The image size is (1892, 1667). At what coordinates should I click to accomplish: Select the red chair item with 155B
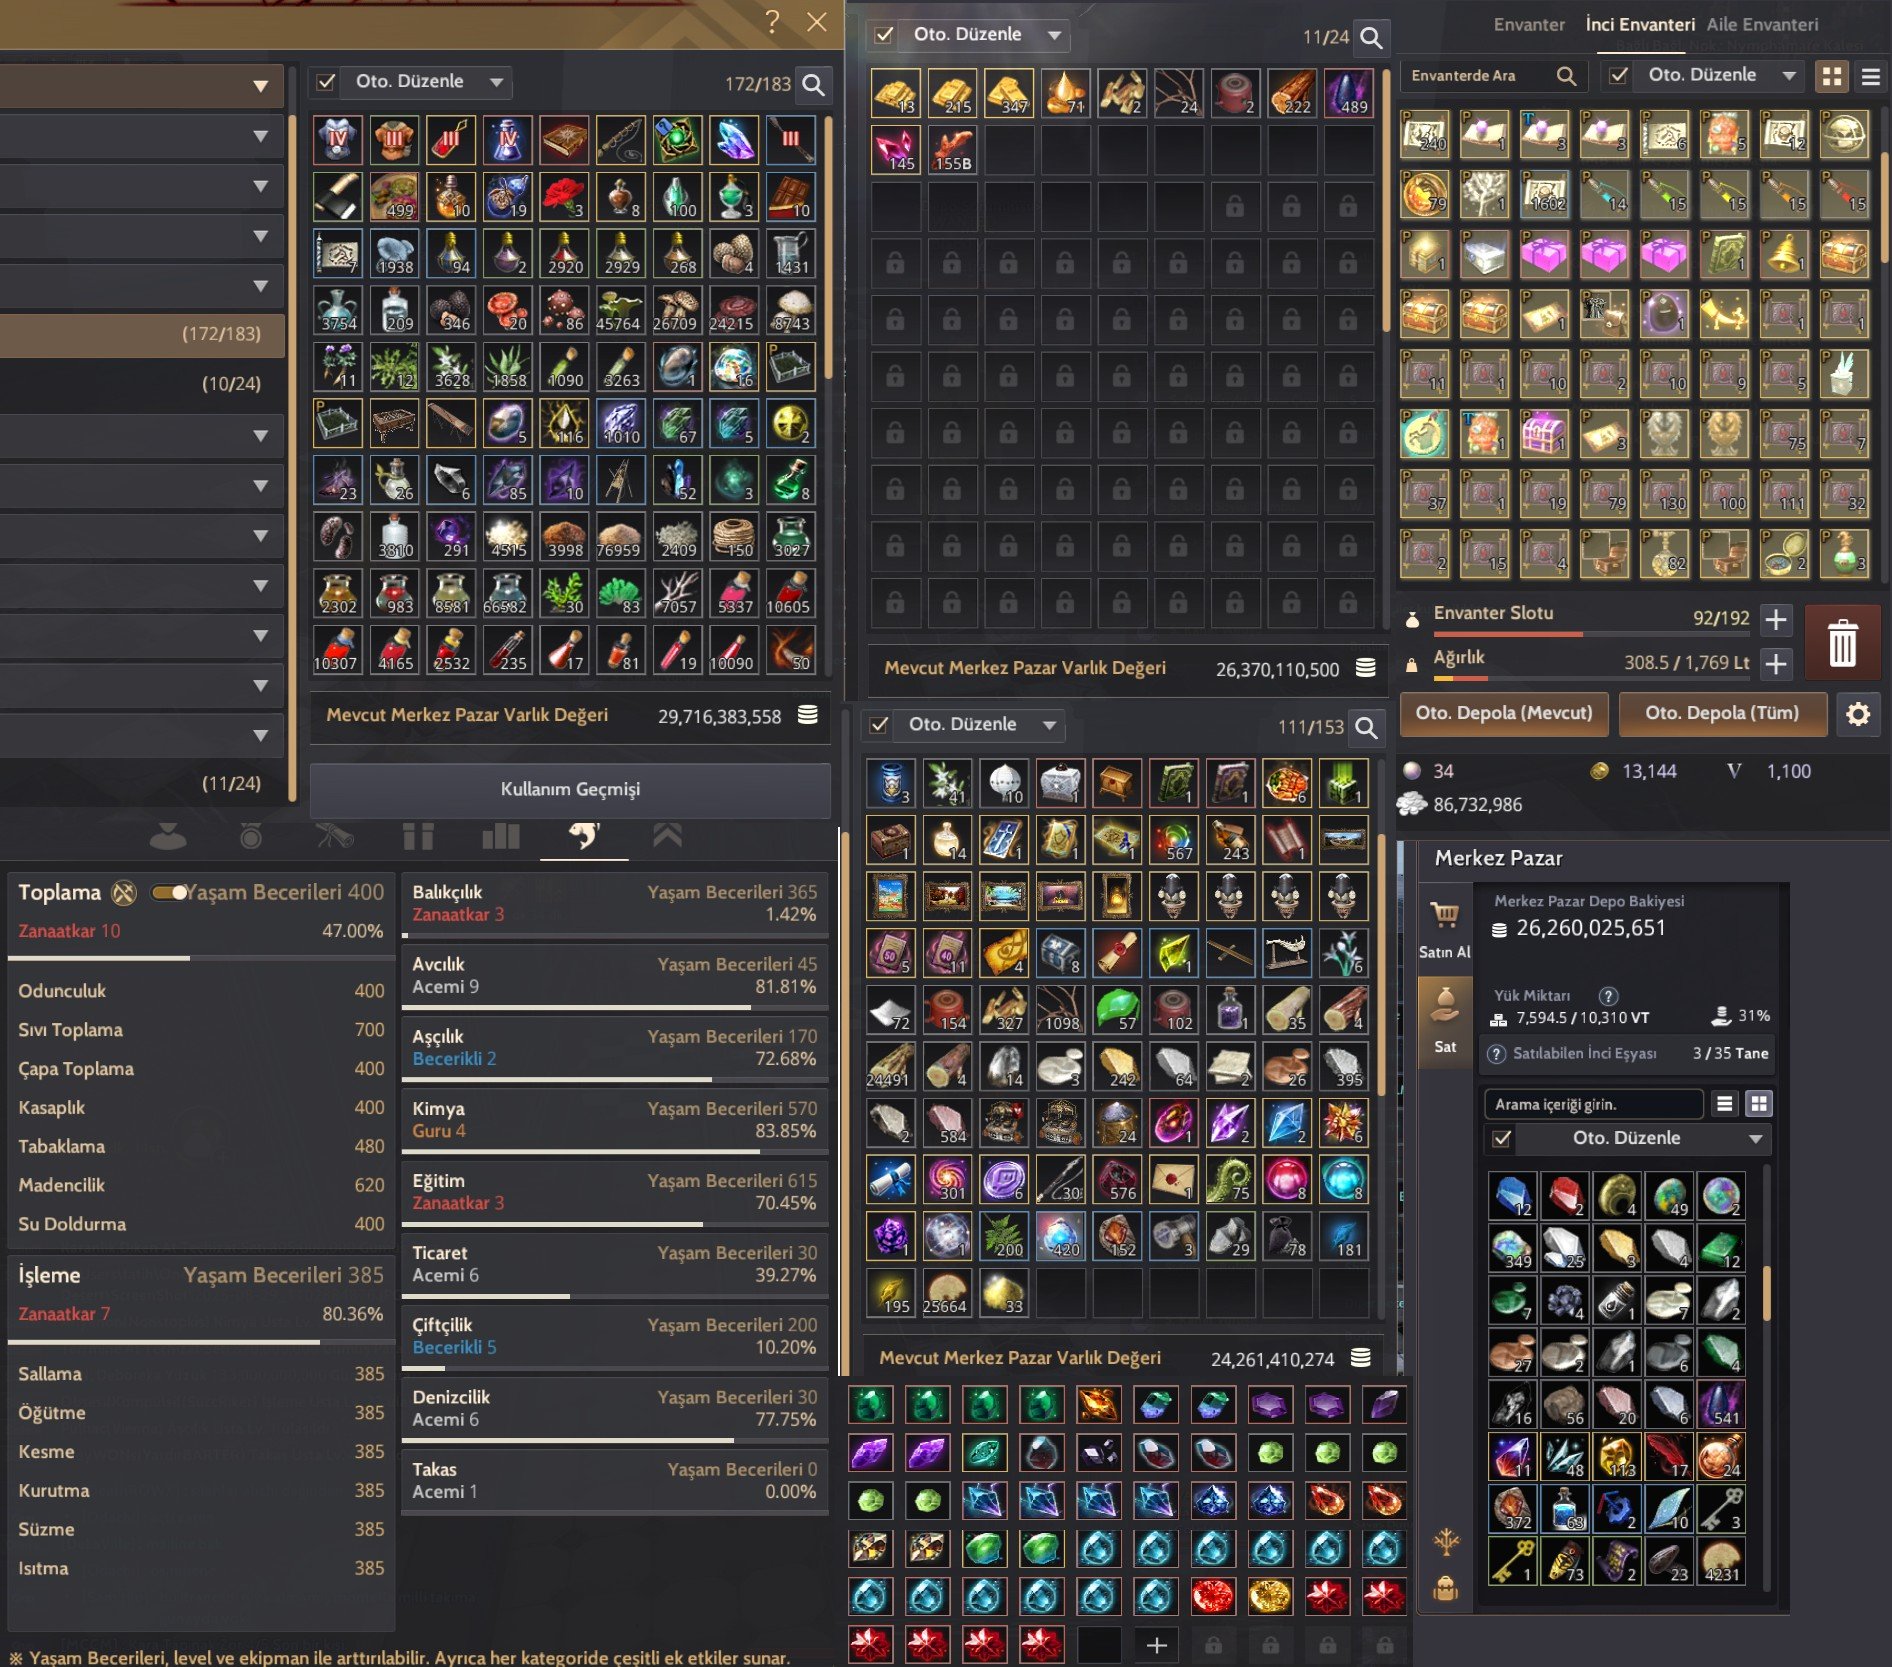coord(951,150)
